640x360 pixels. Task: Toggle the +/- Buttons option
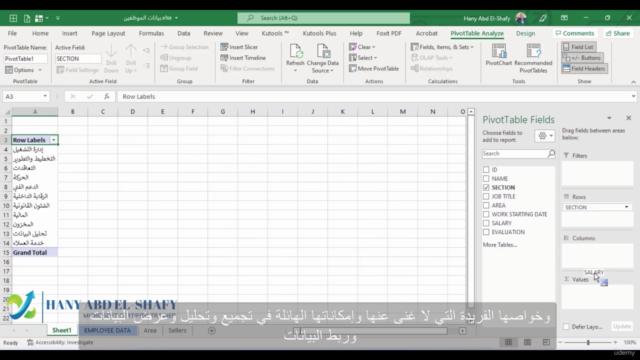click(x=582, y=58)
